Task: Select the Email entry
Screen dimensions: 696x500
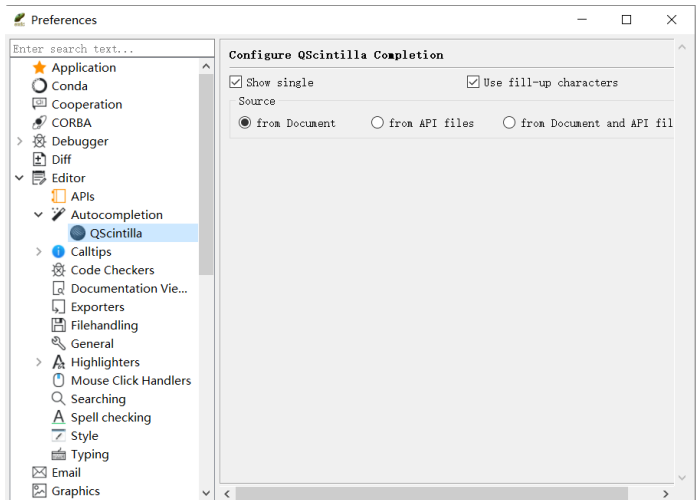Action: (x=66, y=472)
